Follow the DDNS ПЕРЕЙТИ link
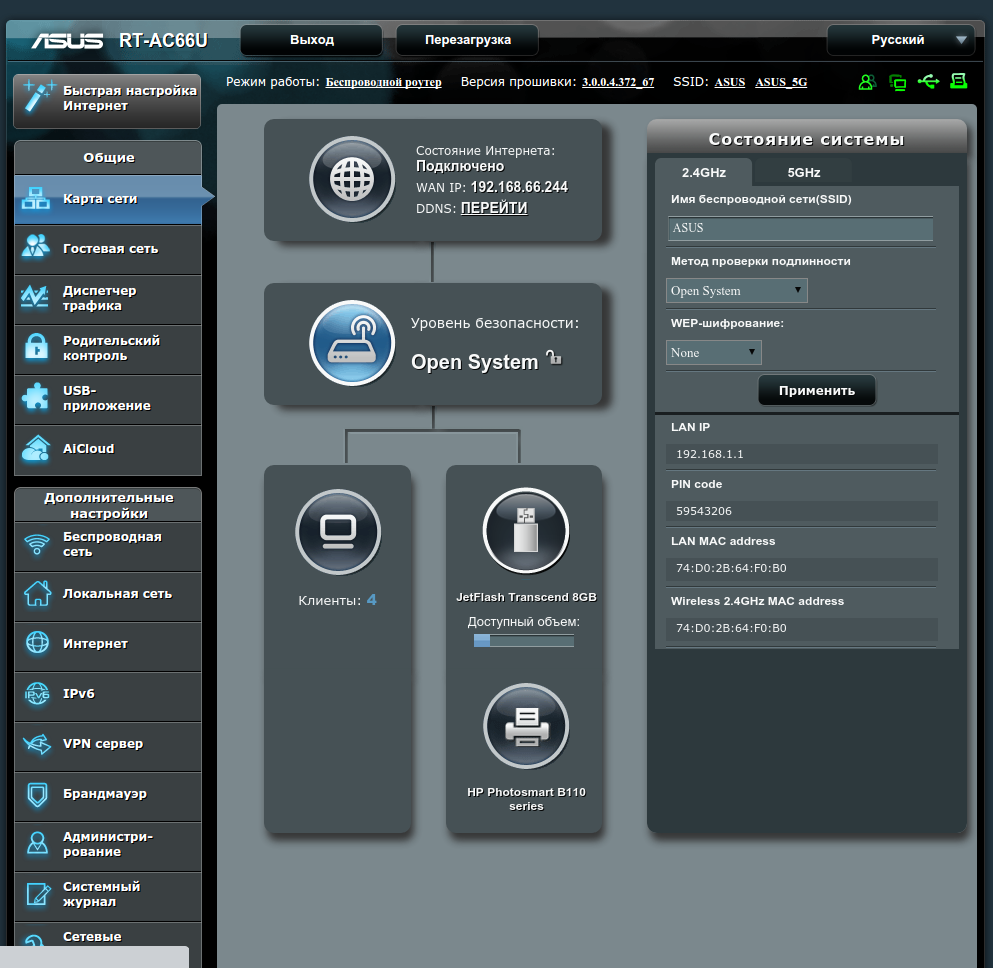Screen dimensions: 993x968 tap(494, 208)
